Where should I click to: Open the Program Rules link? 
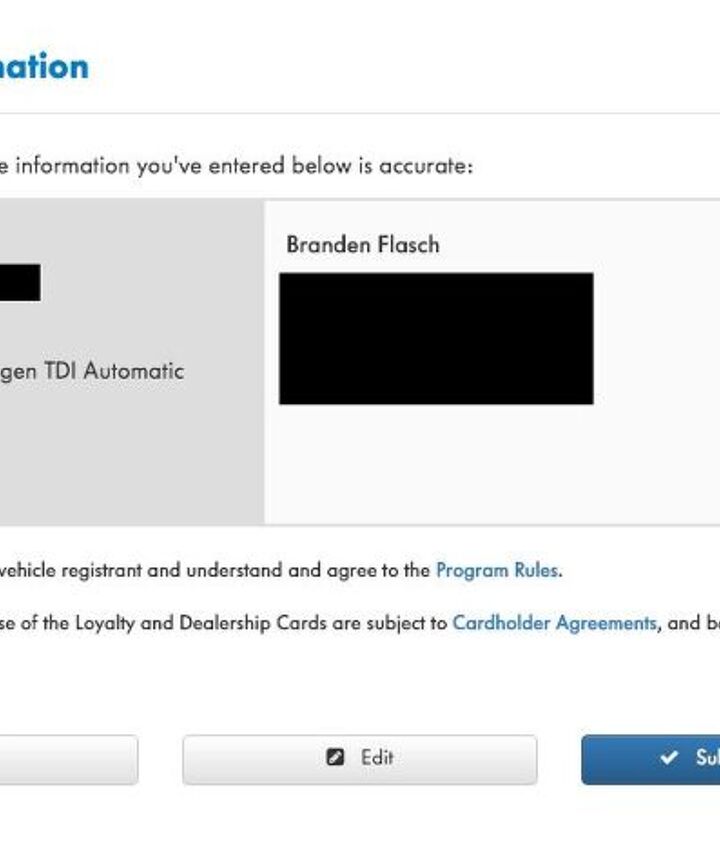[497, 571]
